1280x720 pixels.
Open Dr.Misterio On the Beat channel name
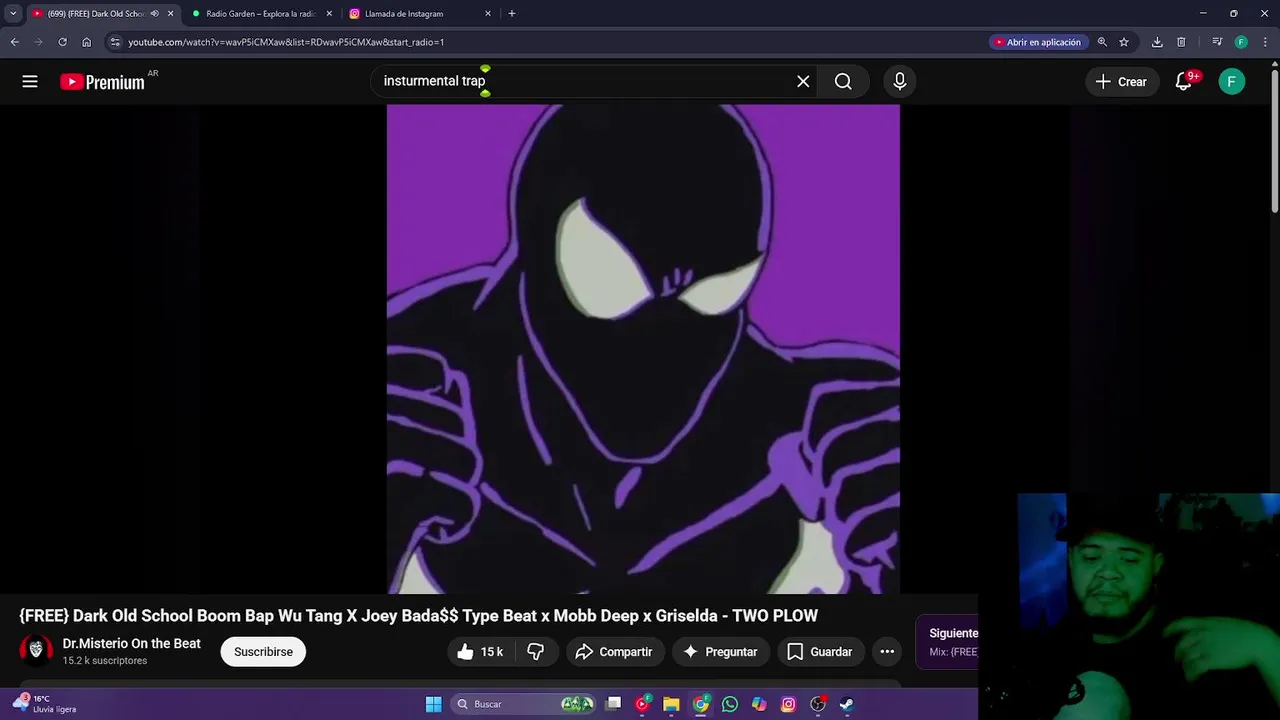point(131,644)
